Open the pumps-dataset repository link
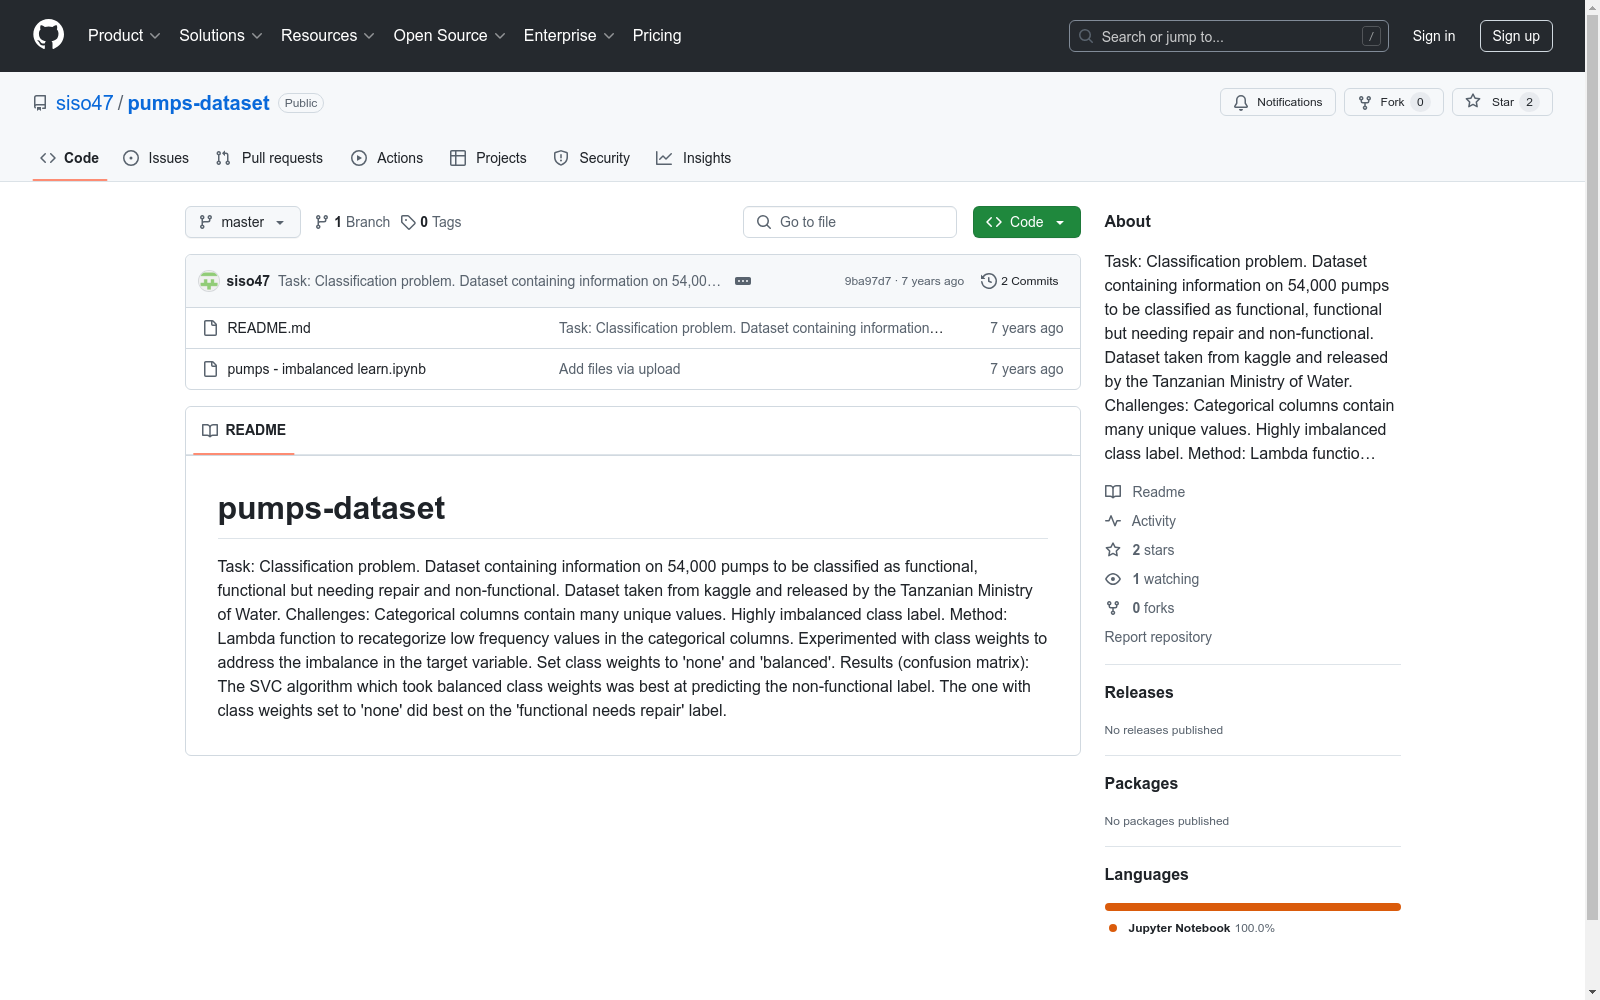 pos(198,103)
